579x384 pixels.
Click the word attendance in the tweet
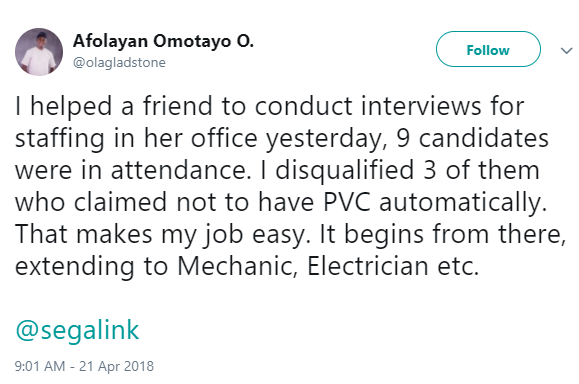coord(179,170)
